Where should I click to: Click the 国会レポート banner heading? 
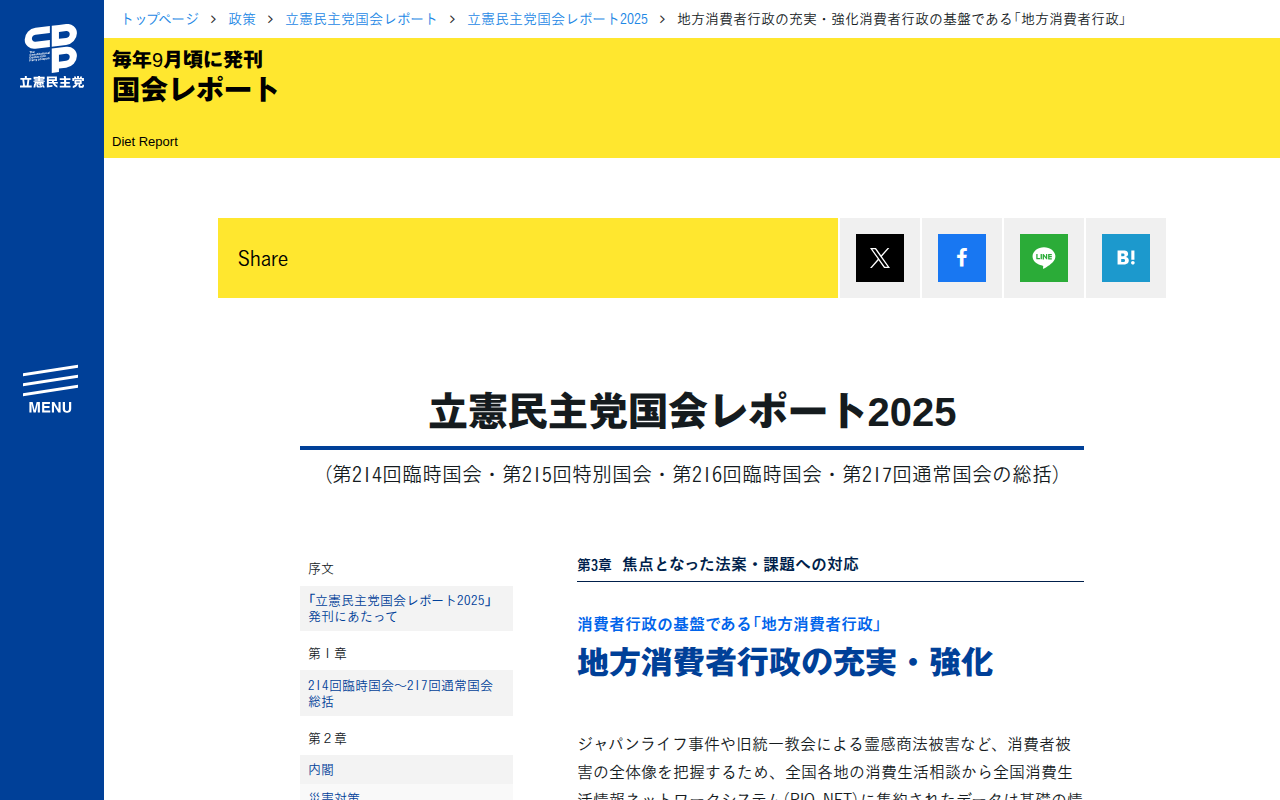tap(196, 89)
